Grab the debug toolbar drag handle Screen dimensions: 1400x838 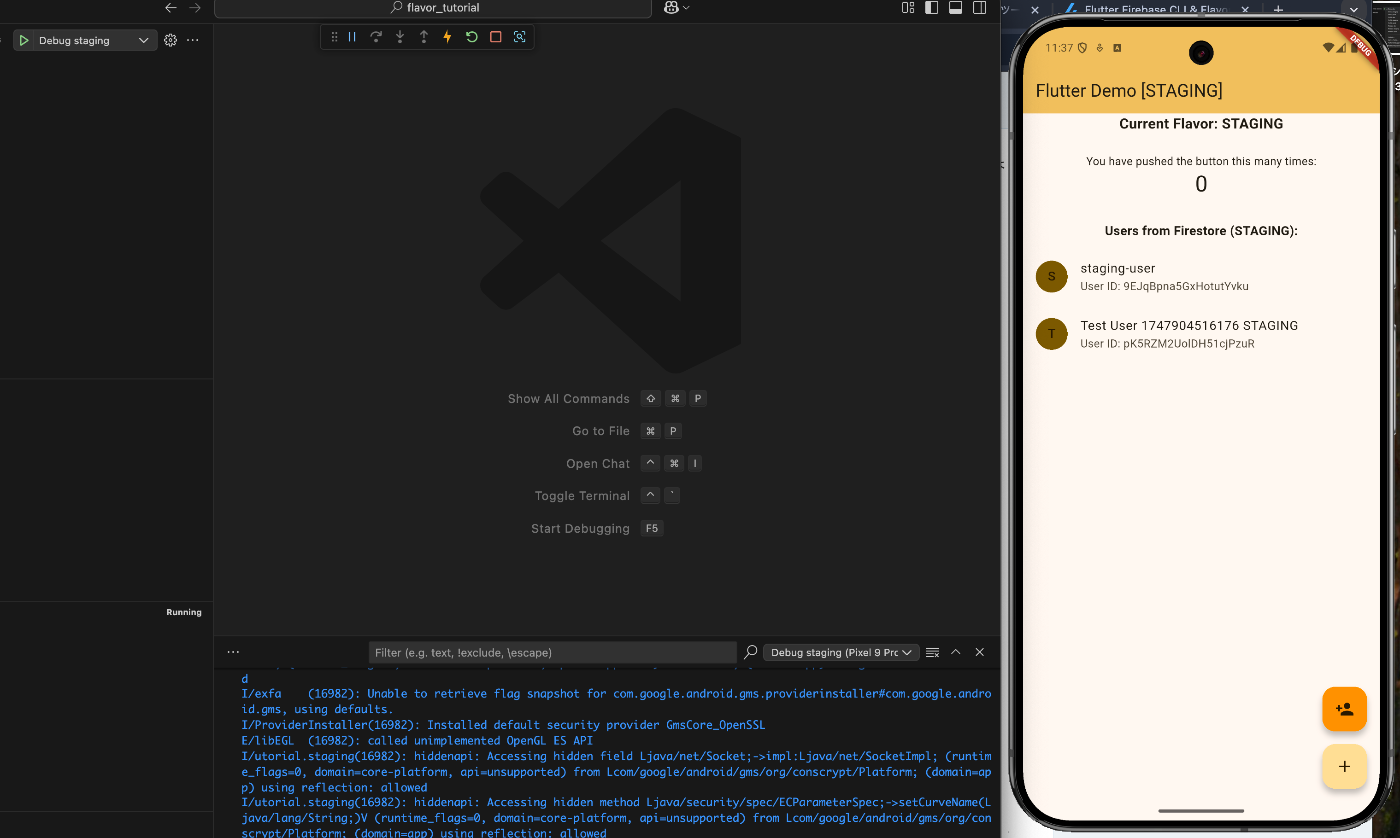click(x=334, y=37)
